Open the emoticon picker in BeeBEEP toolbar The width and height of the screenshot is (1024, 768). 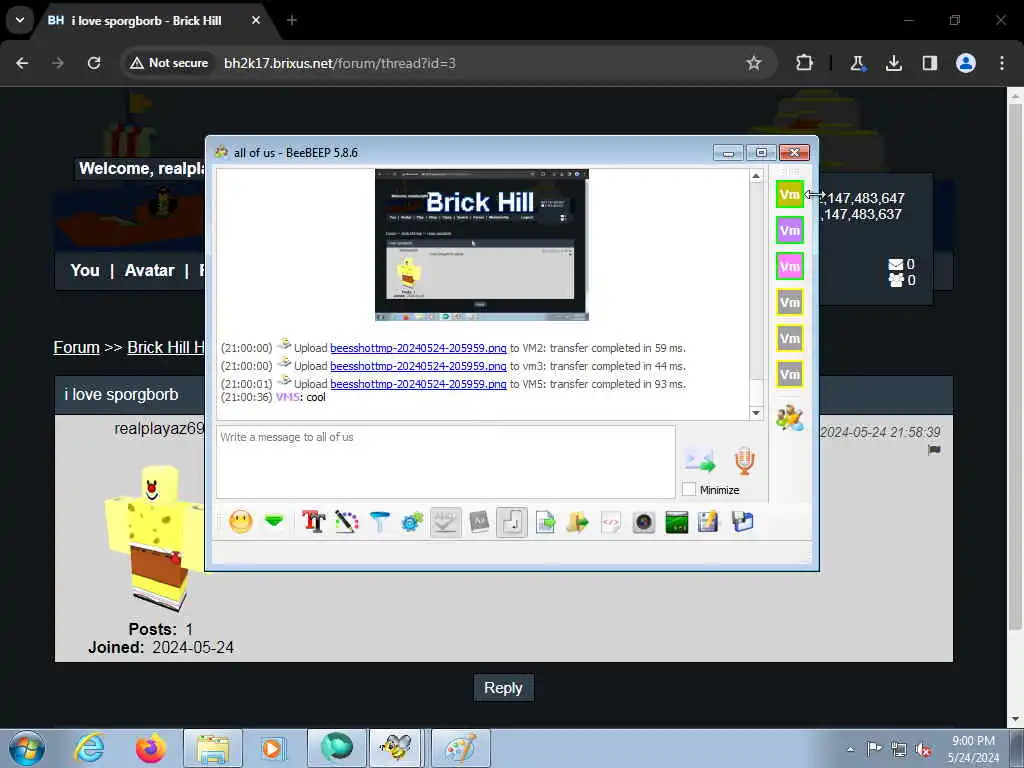coord(240,522)
